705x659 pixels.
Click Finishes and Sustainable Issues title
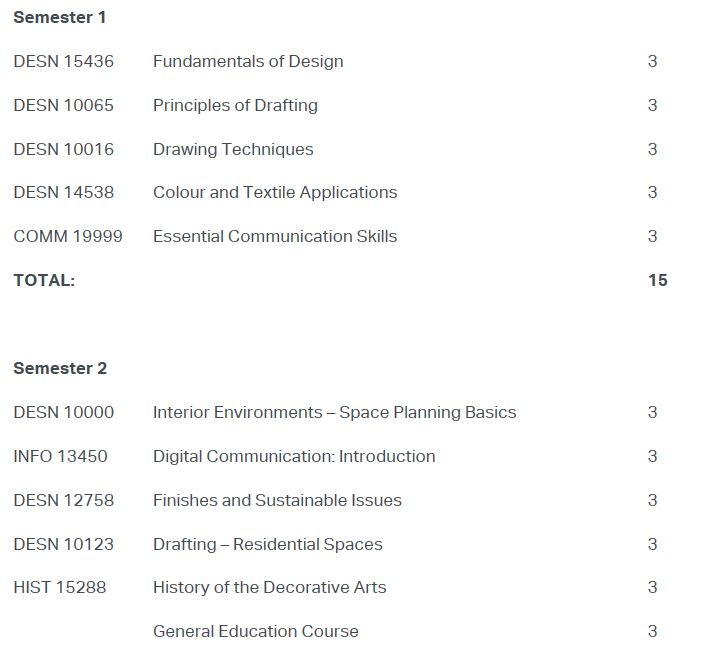[x=277, y=500]
